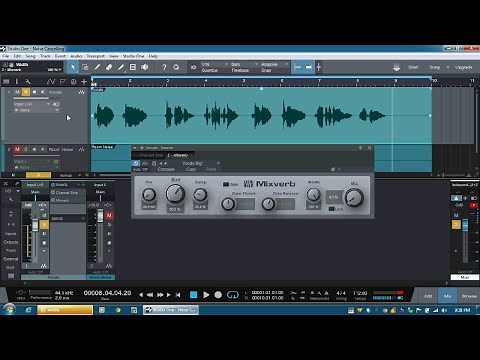This screenshot has width=480, height=360.
Task: Open the I/O dropdown in the mixer sidebar
Action: click(x=18, y=191)
